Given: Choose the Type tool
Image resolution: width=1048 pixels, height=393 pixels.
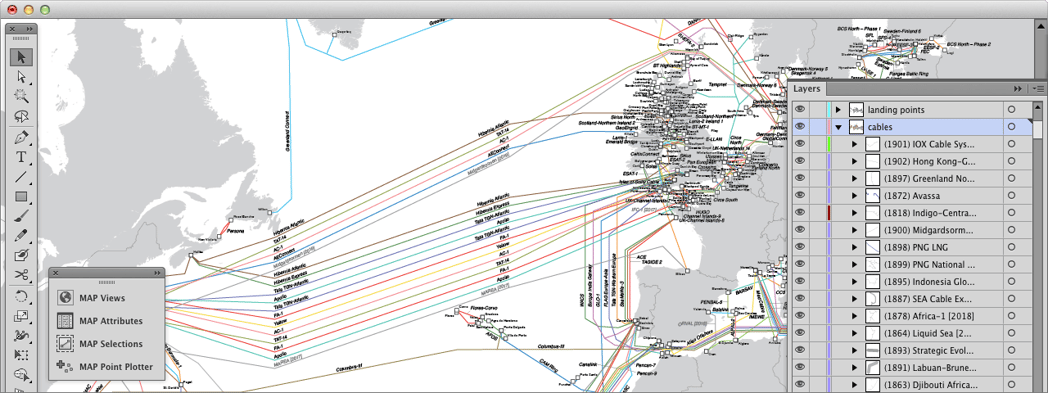Looking at the screenshot, I should [21, 157].
